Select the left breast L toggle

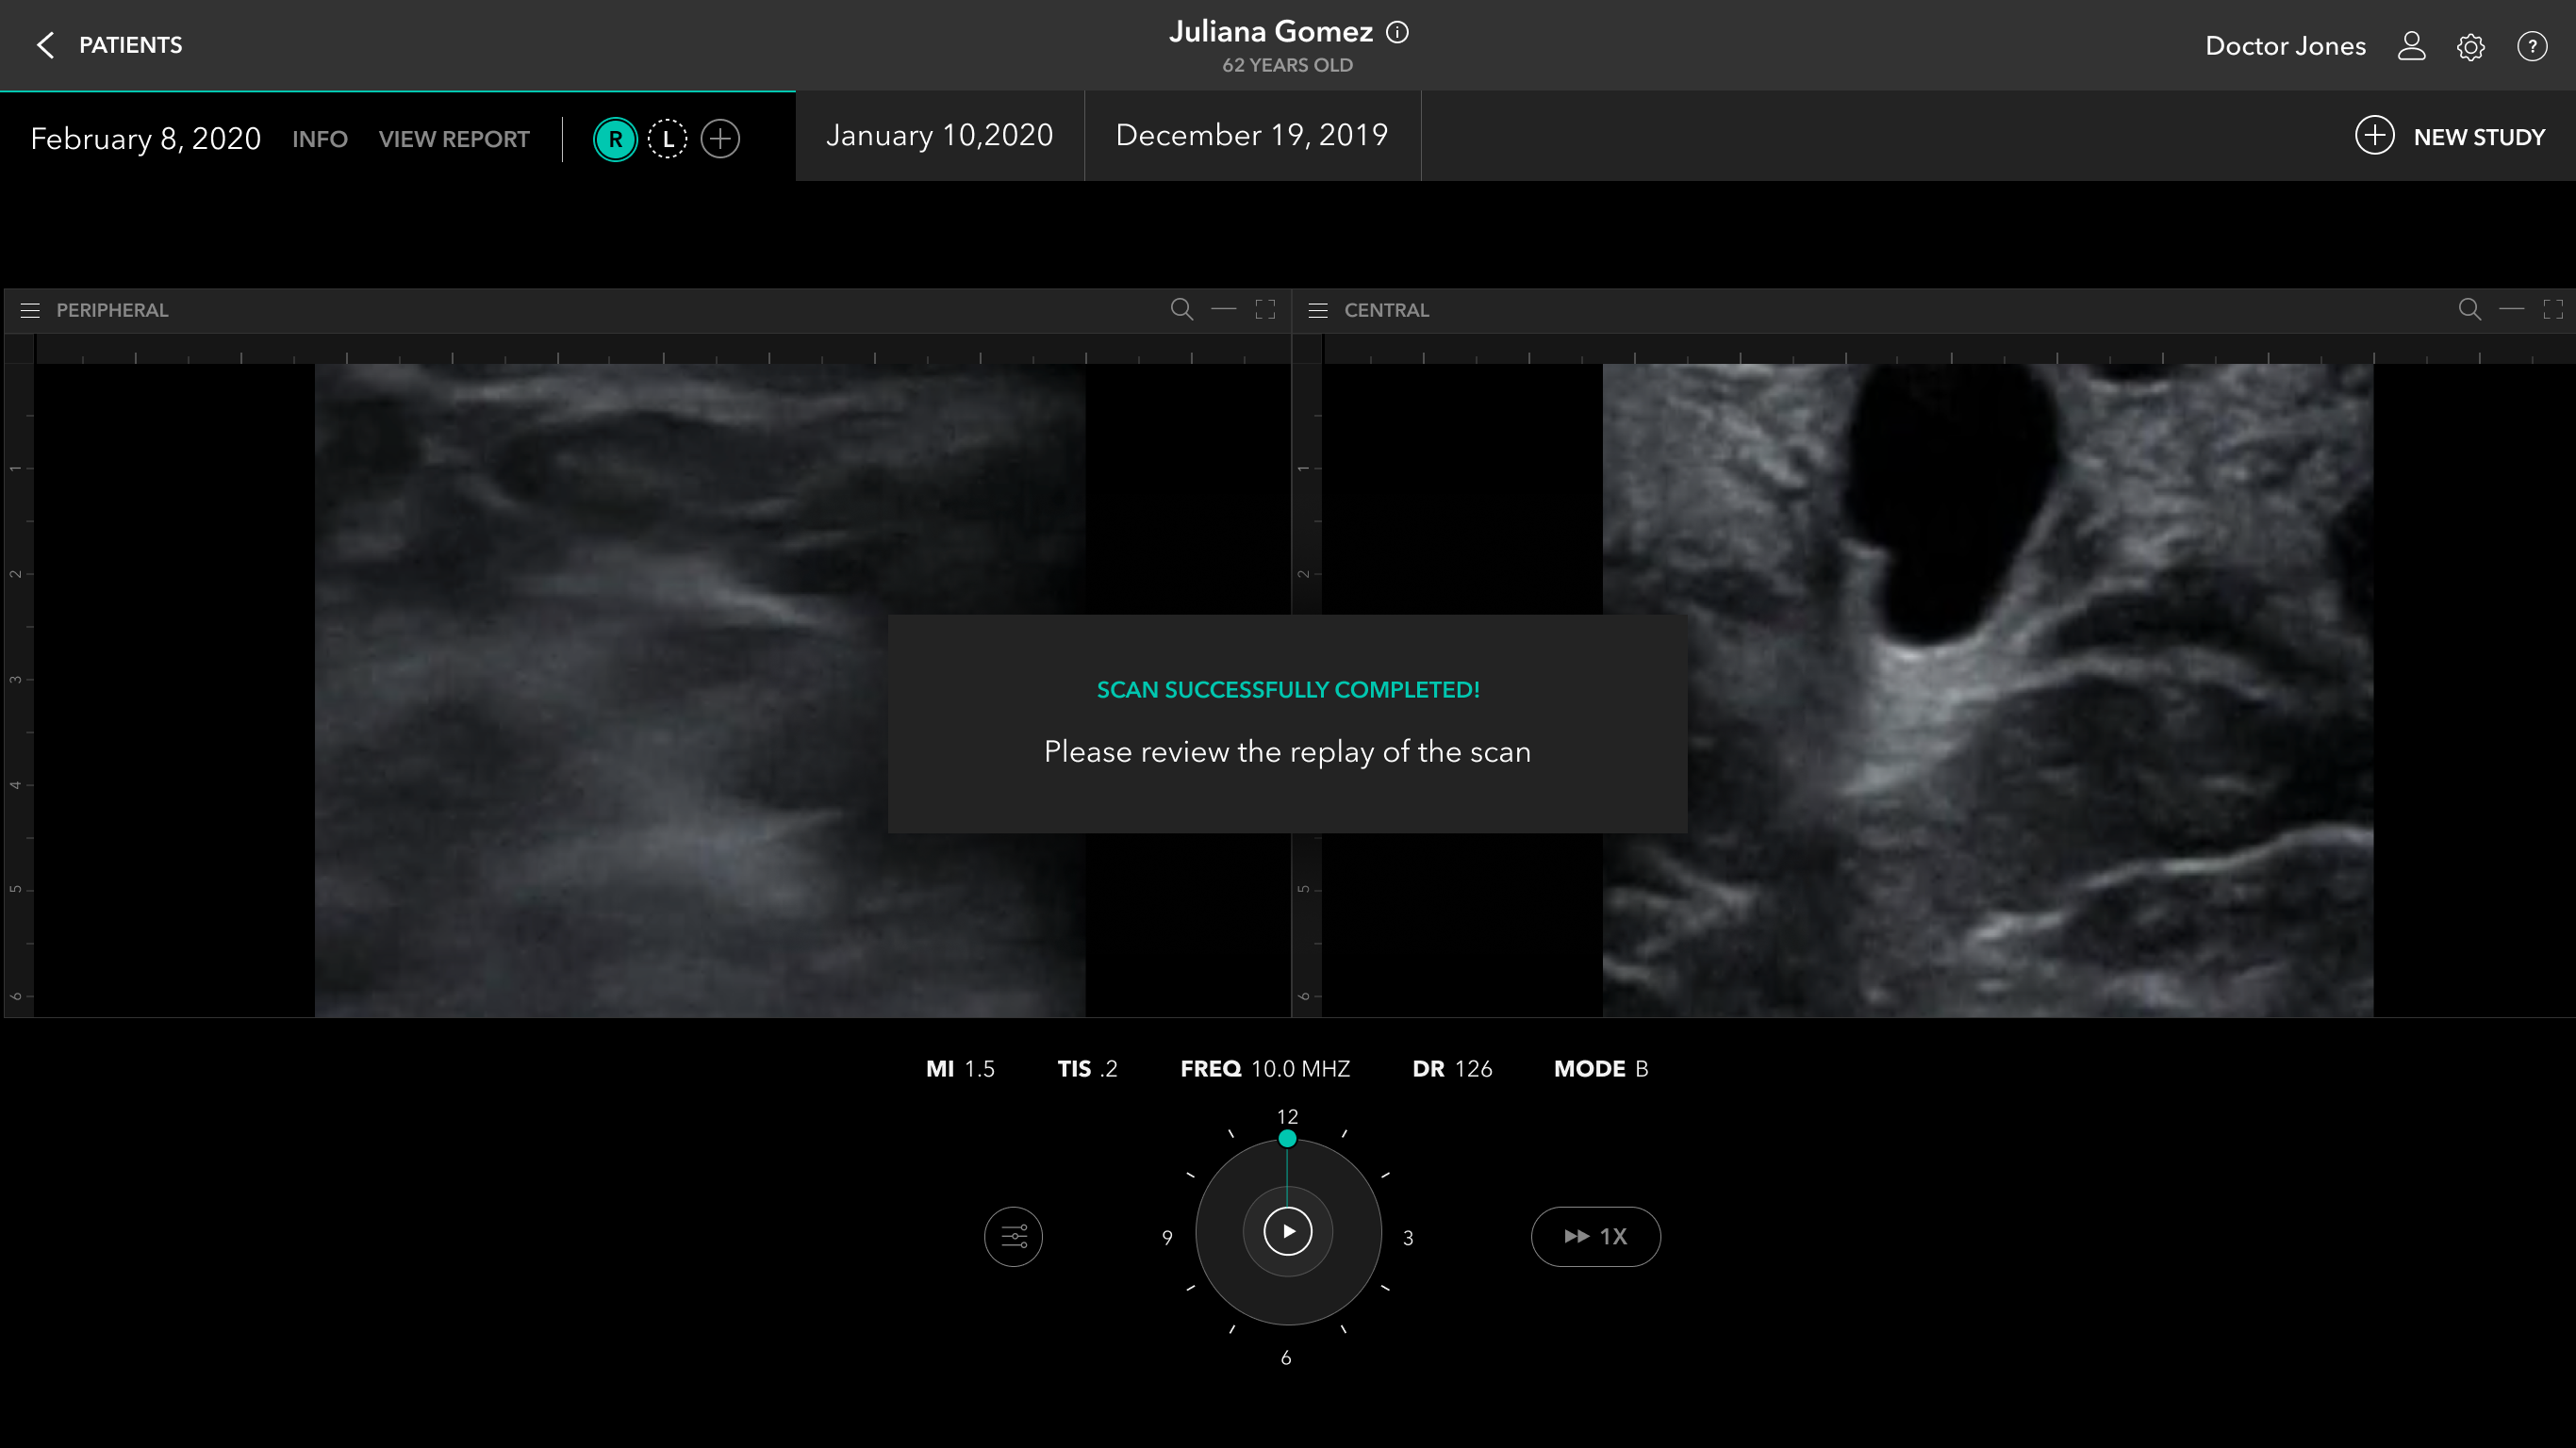tap(667, 139)
